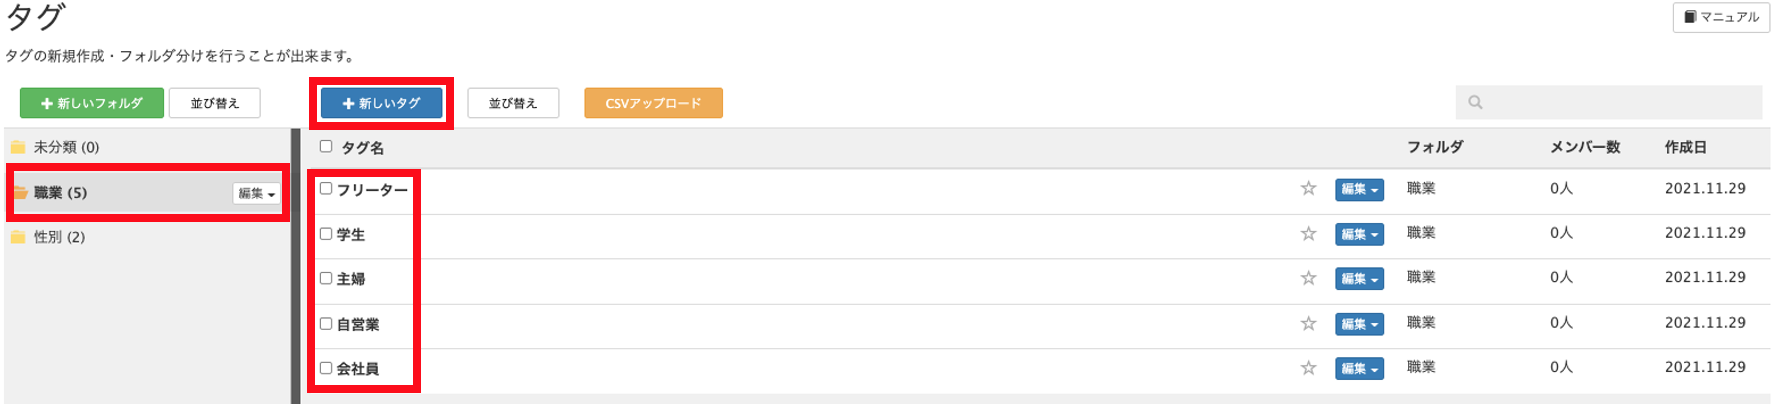Star the 自営業 tag

click(x=1308, y=323)
